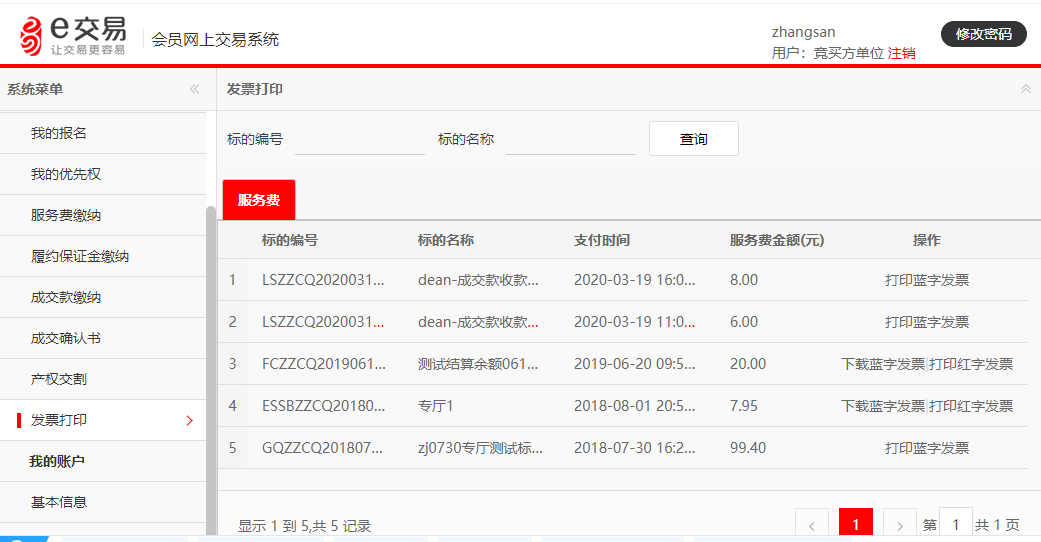Sort by 标的编号 column header

pyautogui.click(x=289, y=240)
